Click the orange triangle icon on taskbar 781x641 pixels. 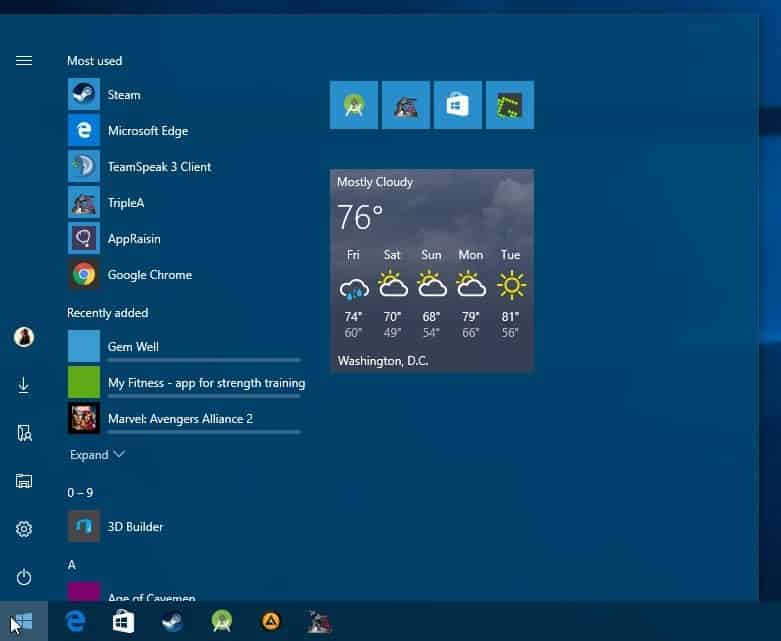(271, 621)
